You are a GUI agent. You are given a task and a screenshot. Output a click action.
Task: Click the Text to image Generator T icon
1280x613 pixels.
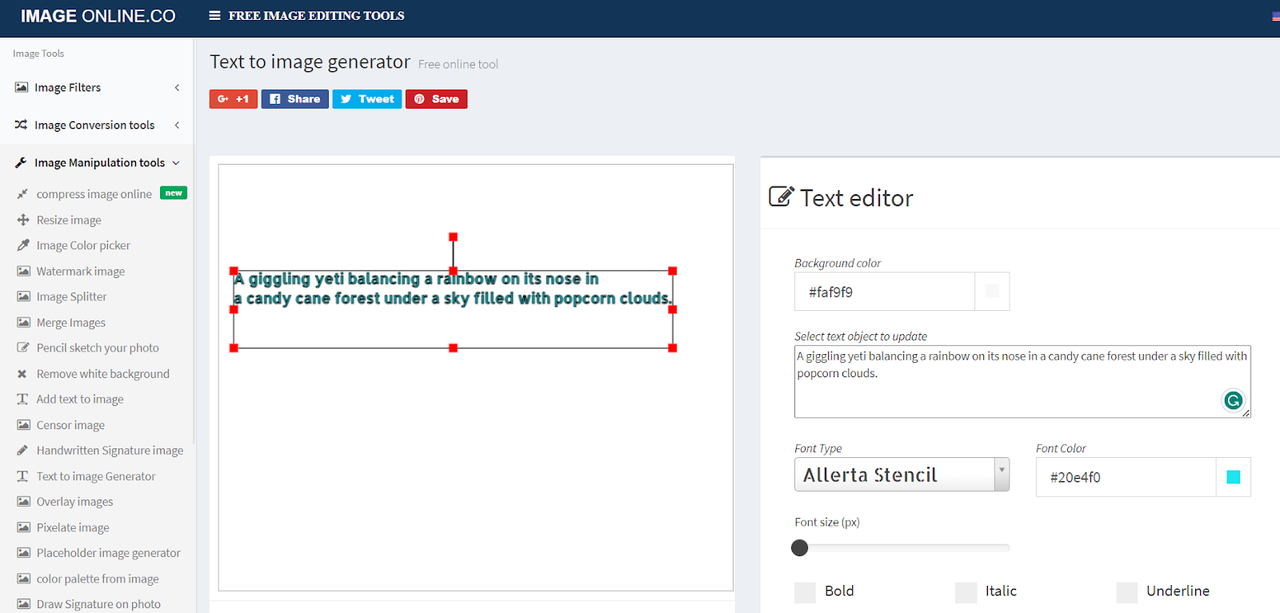coord(23,476)
